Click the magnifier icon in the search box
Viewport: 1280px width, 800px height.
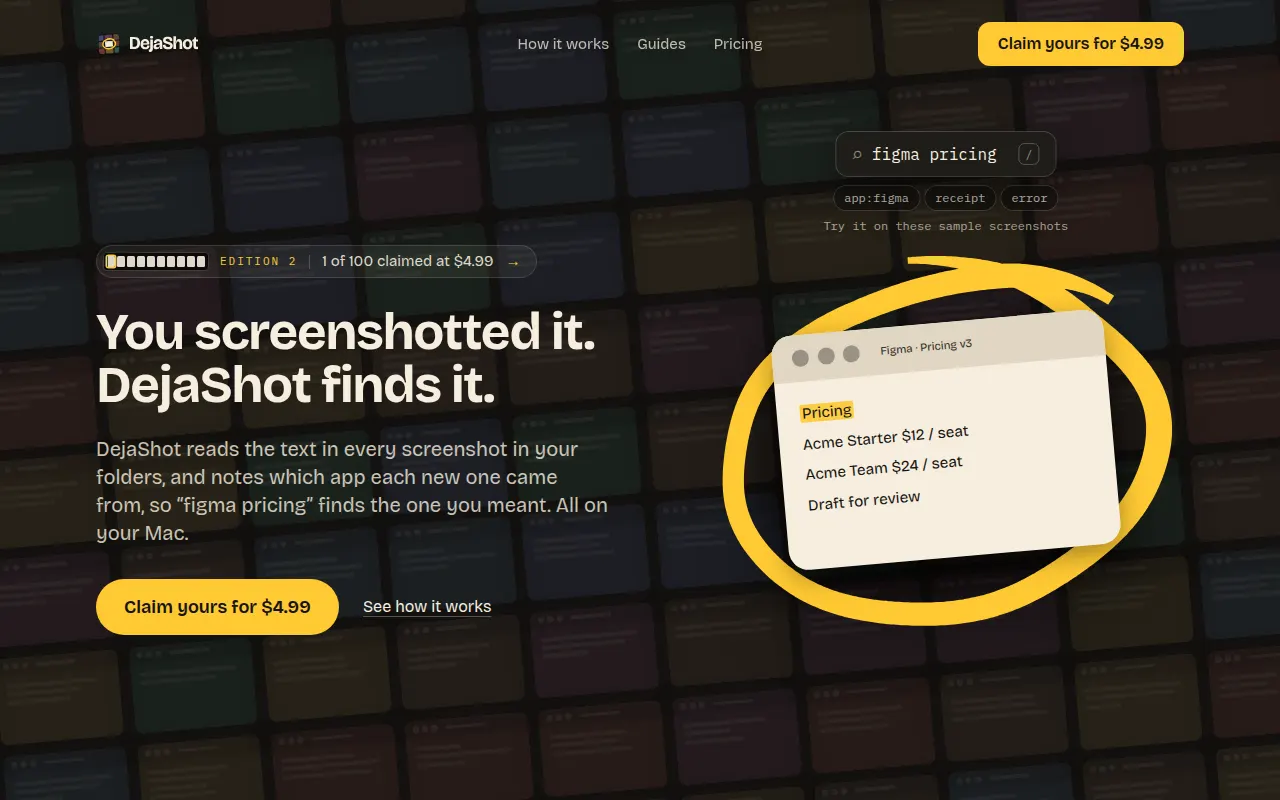point(857,155)
